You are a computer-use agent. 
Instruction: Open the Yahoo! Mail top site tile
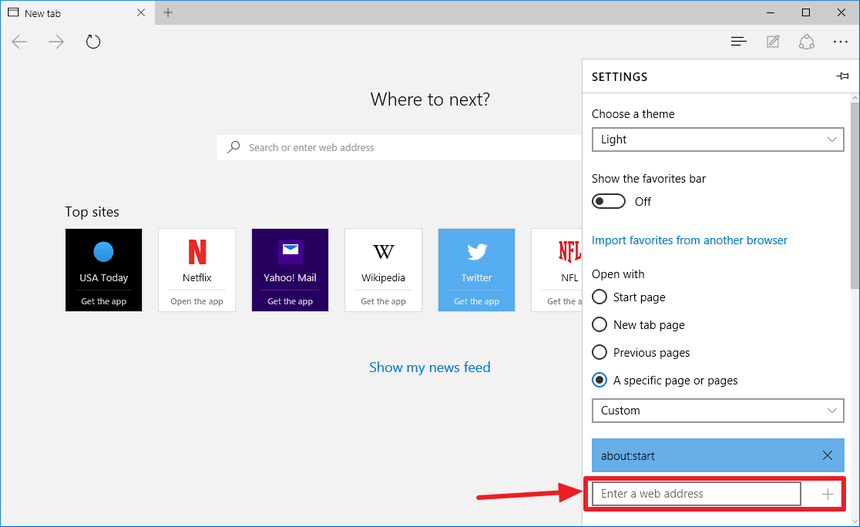290,270
